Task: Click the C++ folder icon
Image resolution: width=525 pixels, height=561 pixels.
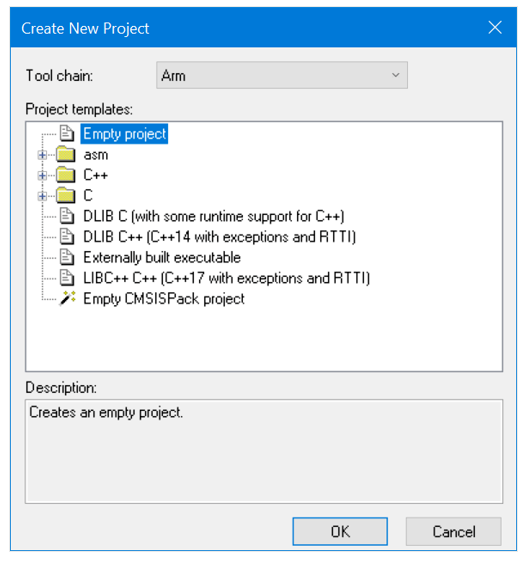Action: pos(66,175)
